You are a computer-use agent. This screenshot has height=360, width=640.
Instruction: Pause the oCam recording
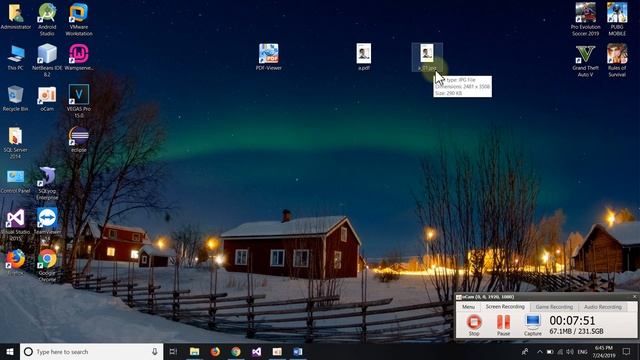pos(503,325)
